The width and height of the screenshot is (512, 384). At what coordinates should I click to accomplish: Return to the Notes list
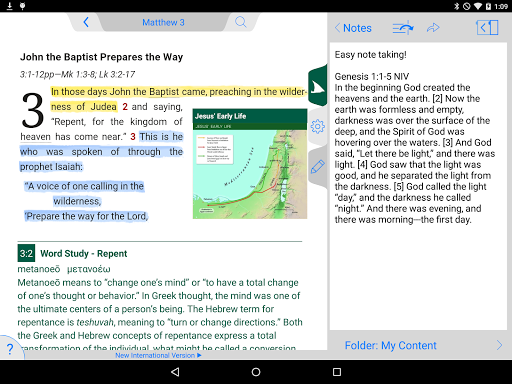353,28
